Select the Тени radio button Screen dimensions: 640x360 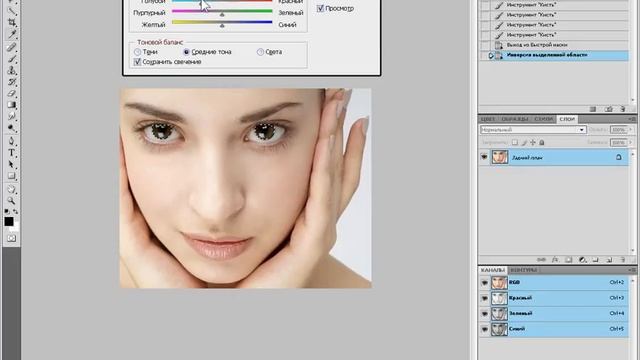(x=138, y=52)
